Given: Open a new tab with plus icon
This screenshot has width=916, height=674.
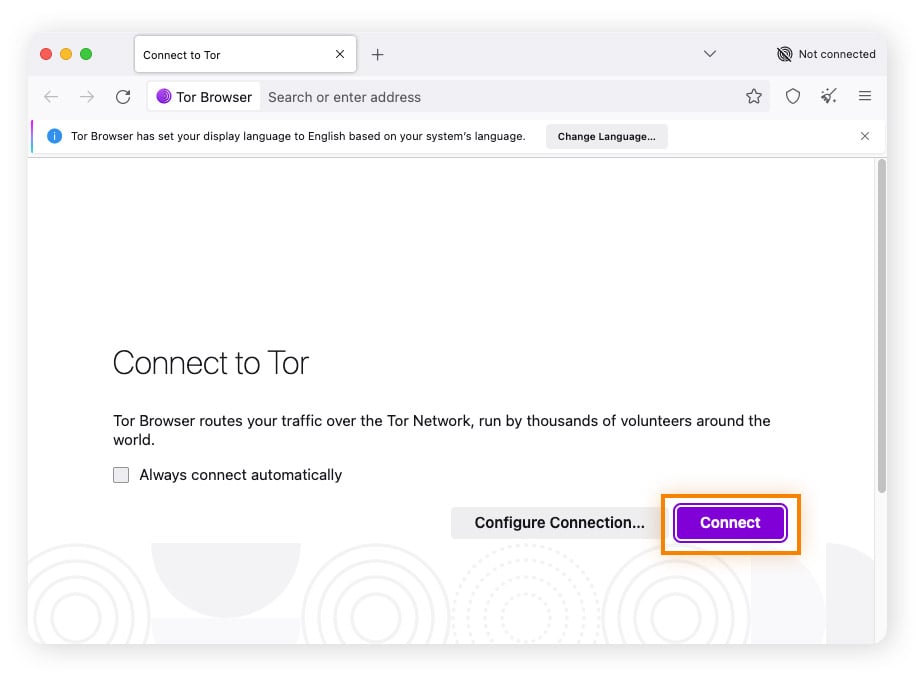Looking at the screenshot, I should point(377,55).
